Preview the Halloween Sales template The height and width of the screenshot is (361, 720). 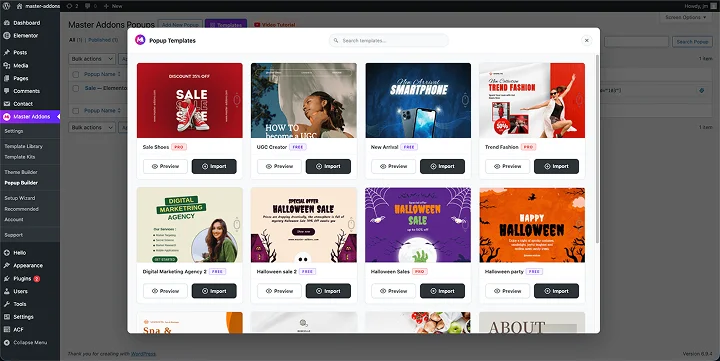pos(394,291)
